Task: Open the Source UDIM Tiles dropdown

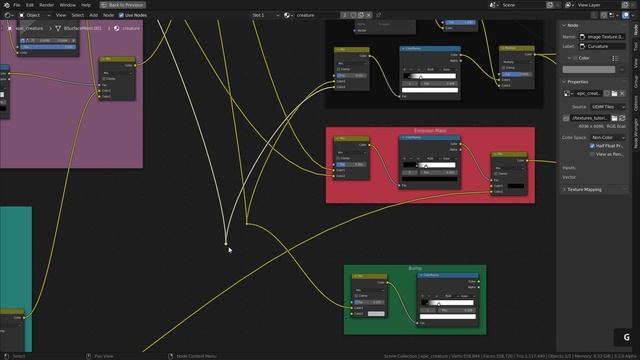Action: click(x=608, y=107)
